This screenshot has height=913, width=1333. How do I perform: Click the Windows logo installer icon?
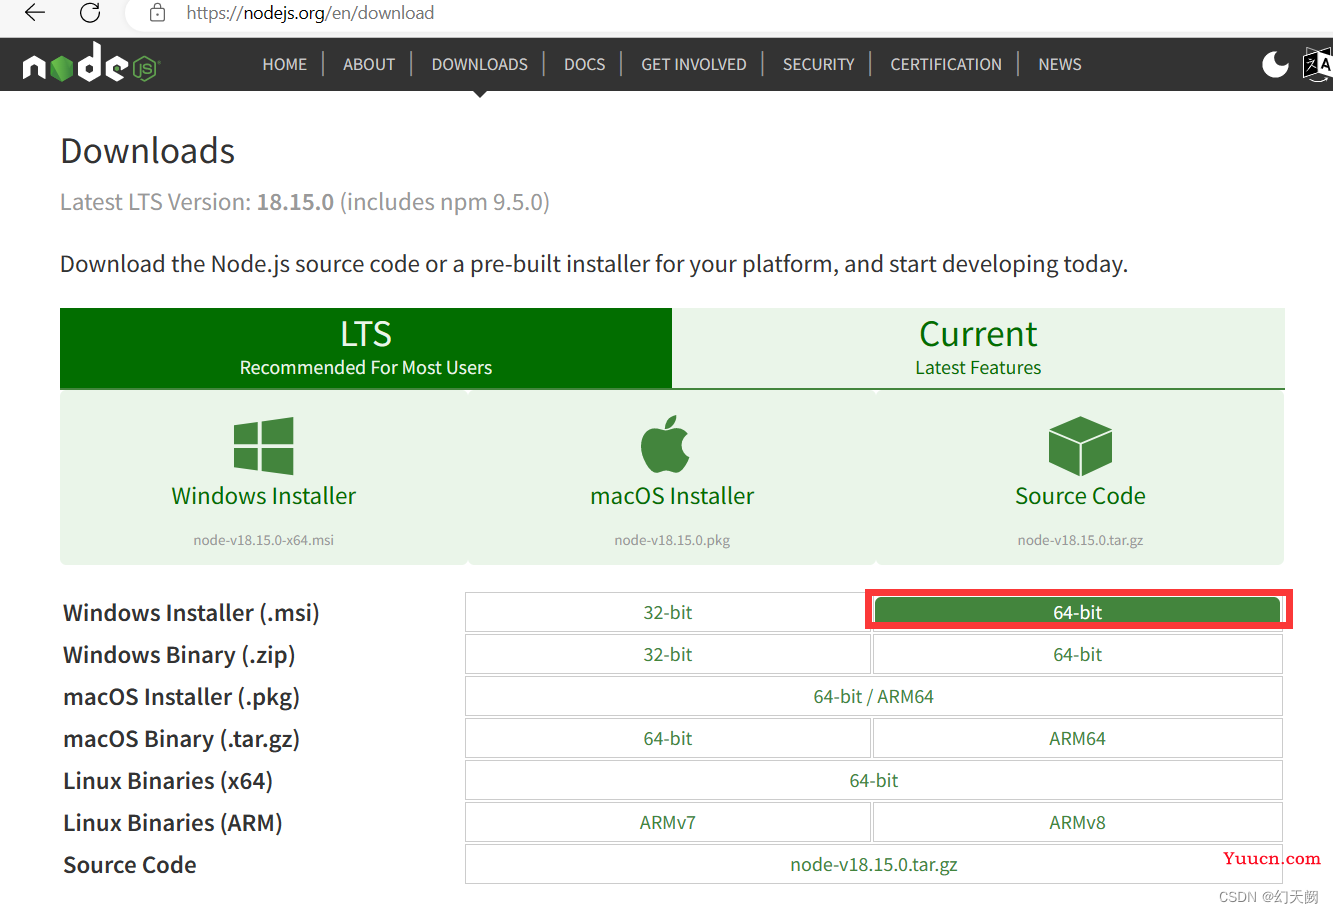tap(263, 446)
